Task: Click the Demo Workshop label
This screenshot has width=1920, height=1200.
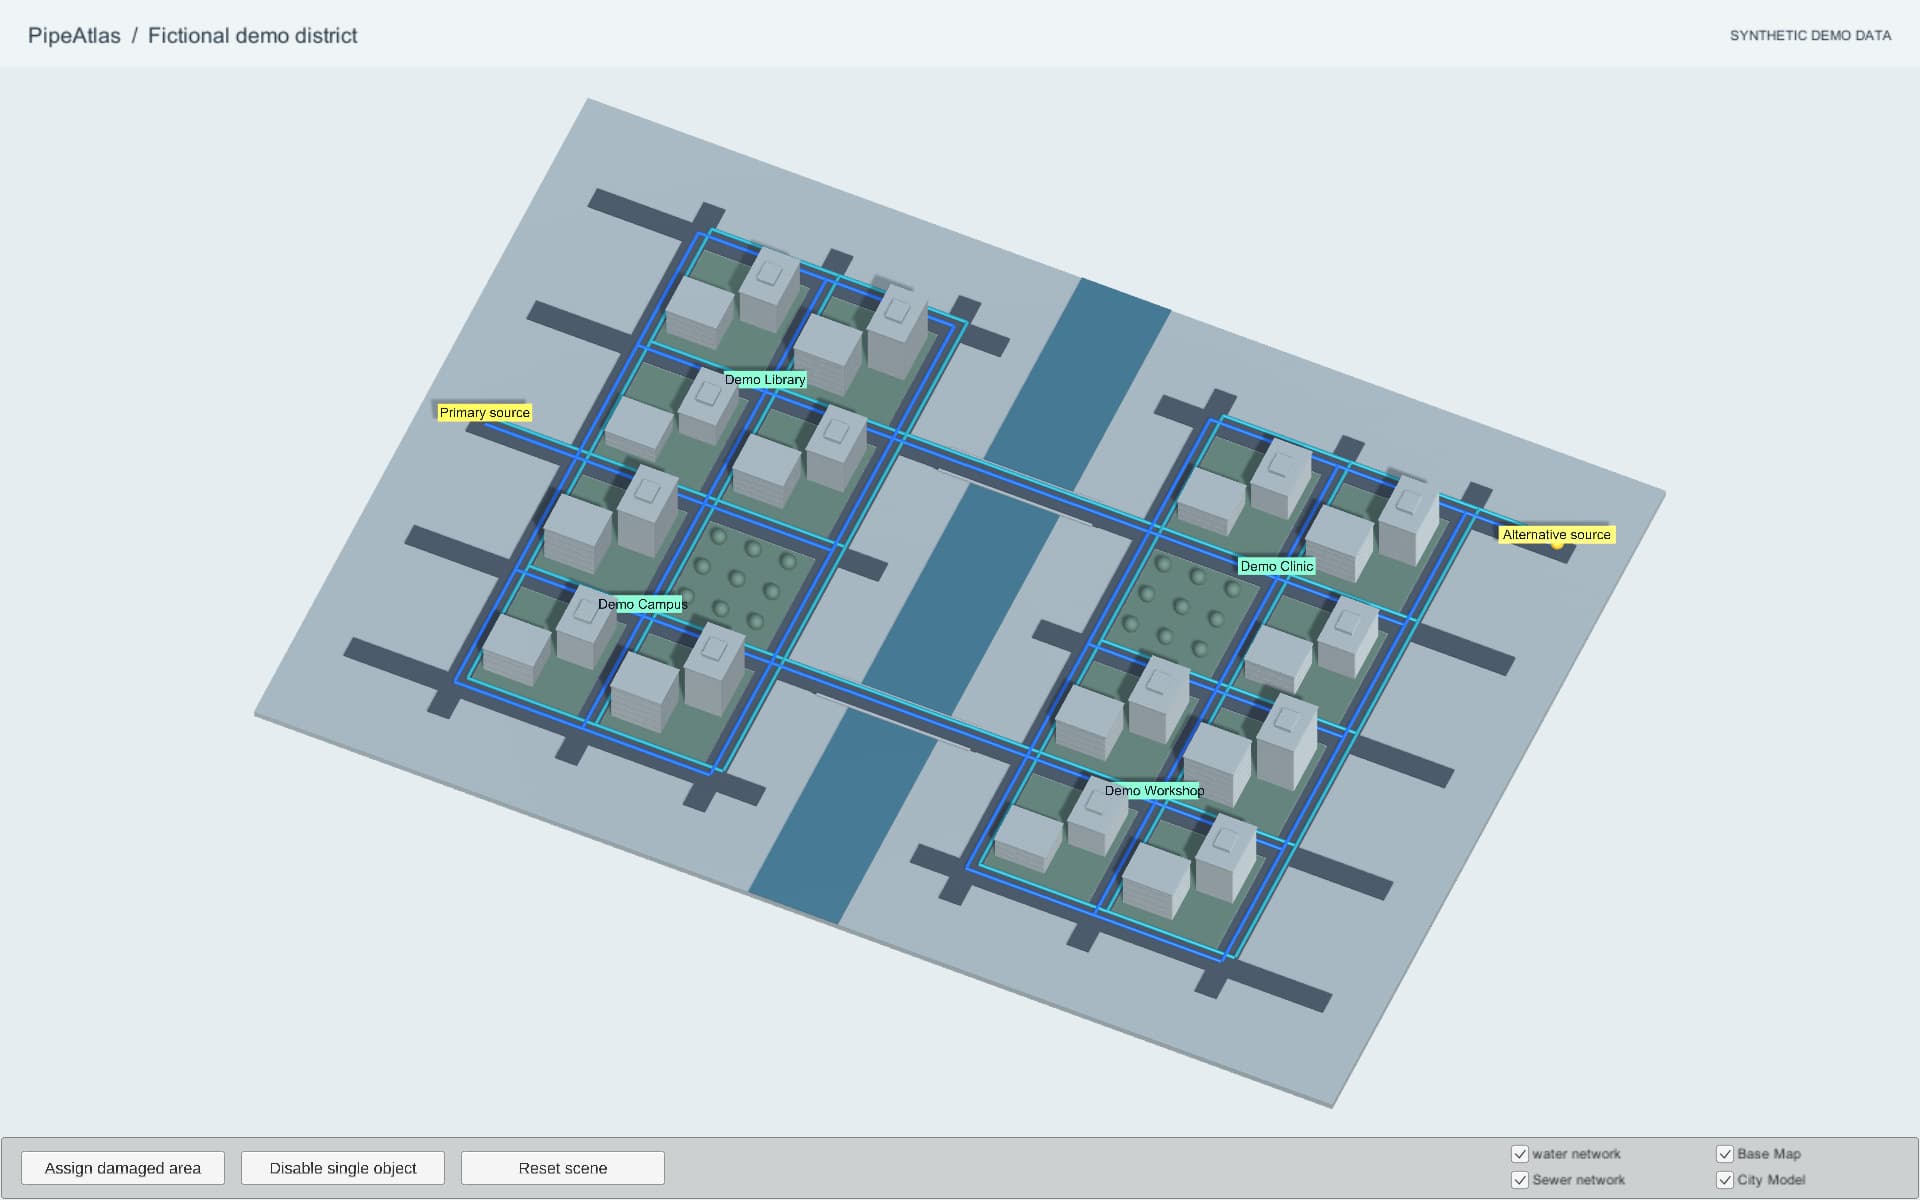Action: click(x=1154, y=791)
